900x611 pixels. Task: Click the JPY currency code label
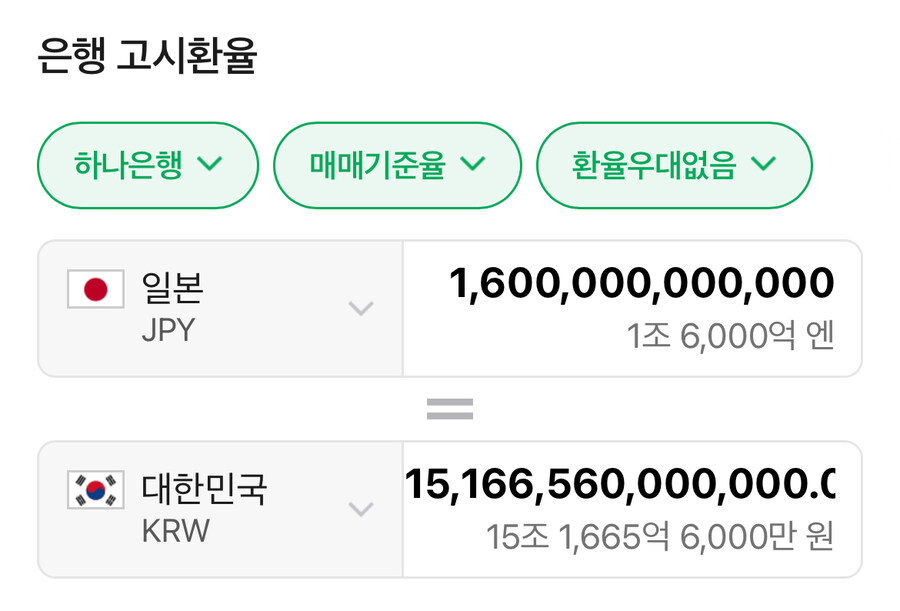pyautogui.click(x=168, y=330)
